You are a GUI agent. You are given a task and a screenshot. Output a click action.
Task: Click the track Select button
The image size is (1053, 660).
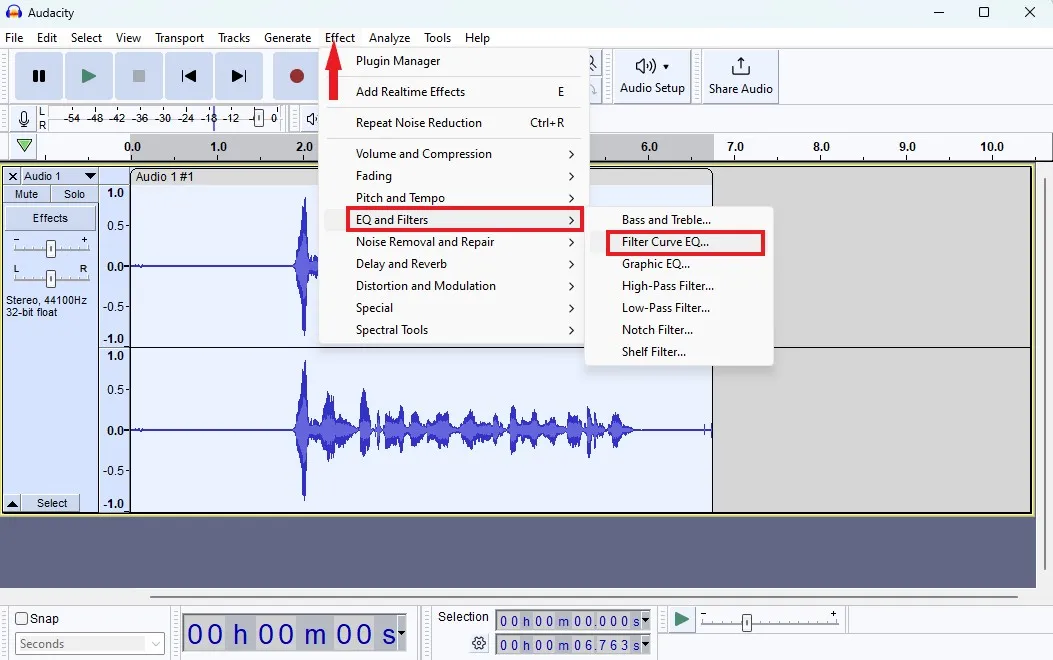pos(52,503)
